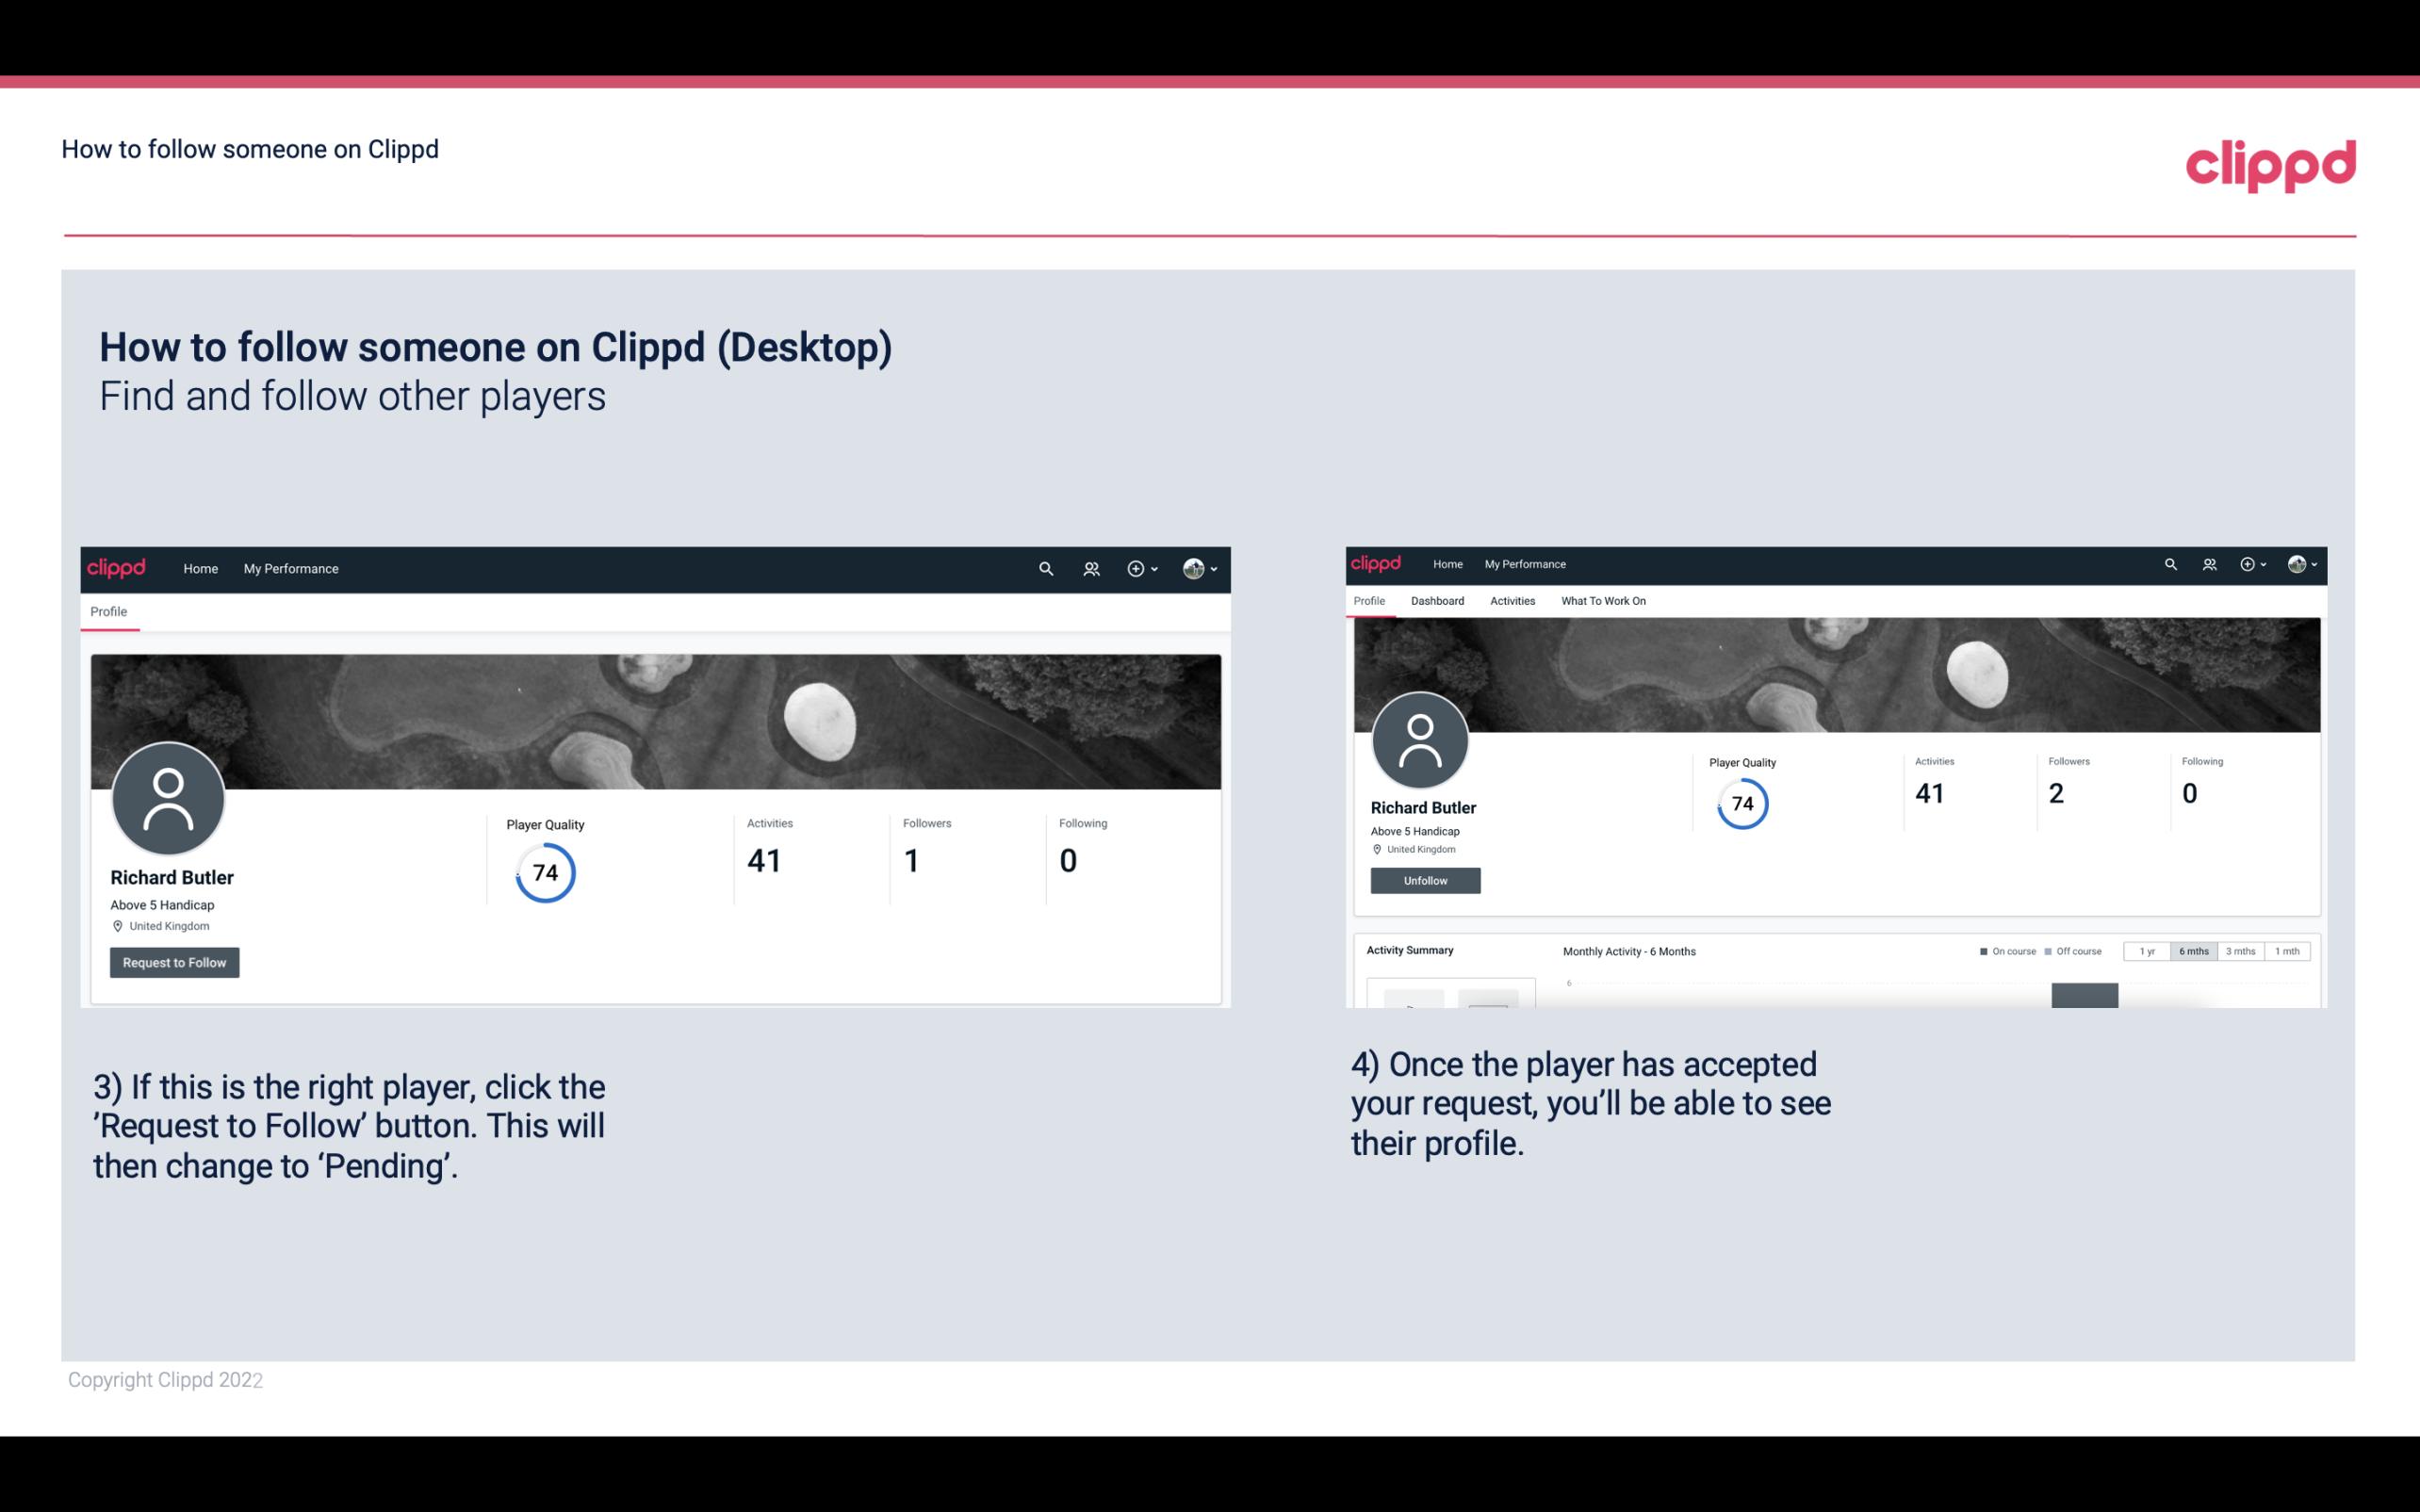Screen dimensions: 2420x1512
Task: Click the Dashboard tab on right panel
Action: 1435,601
